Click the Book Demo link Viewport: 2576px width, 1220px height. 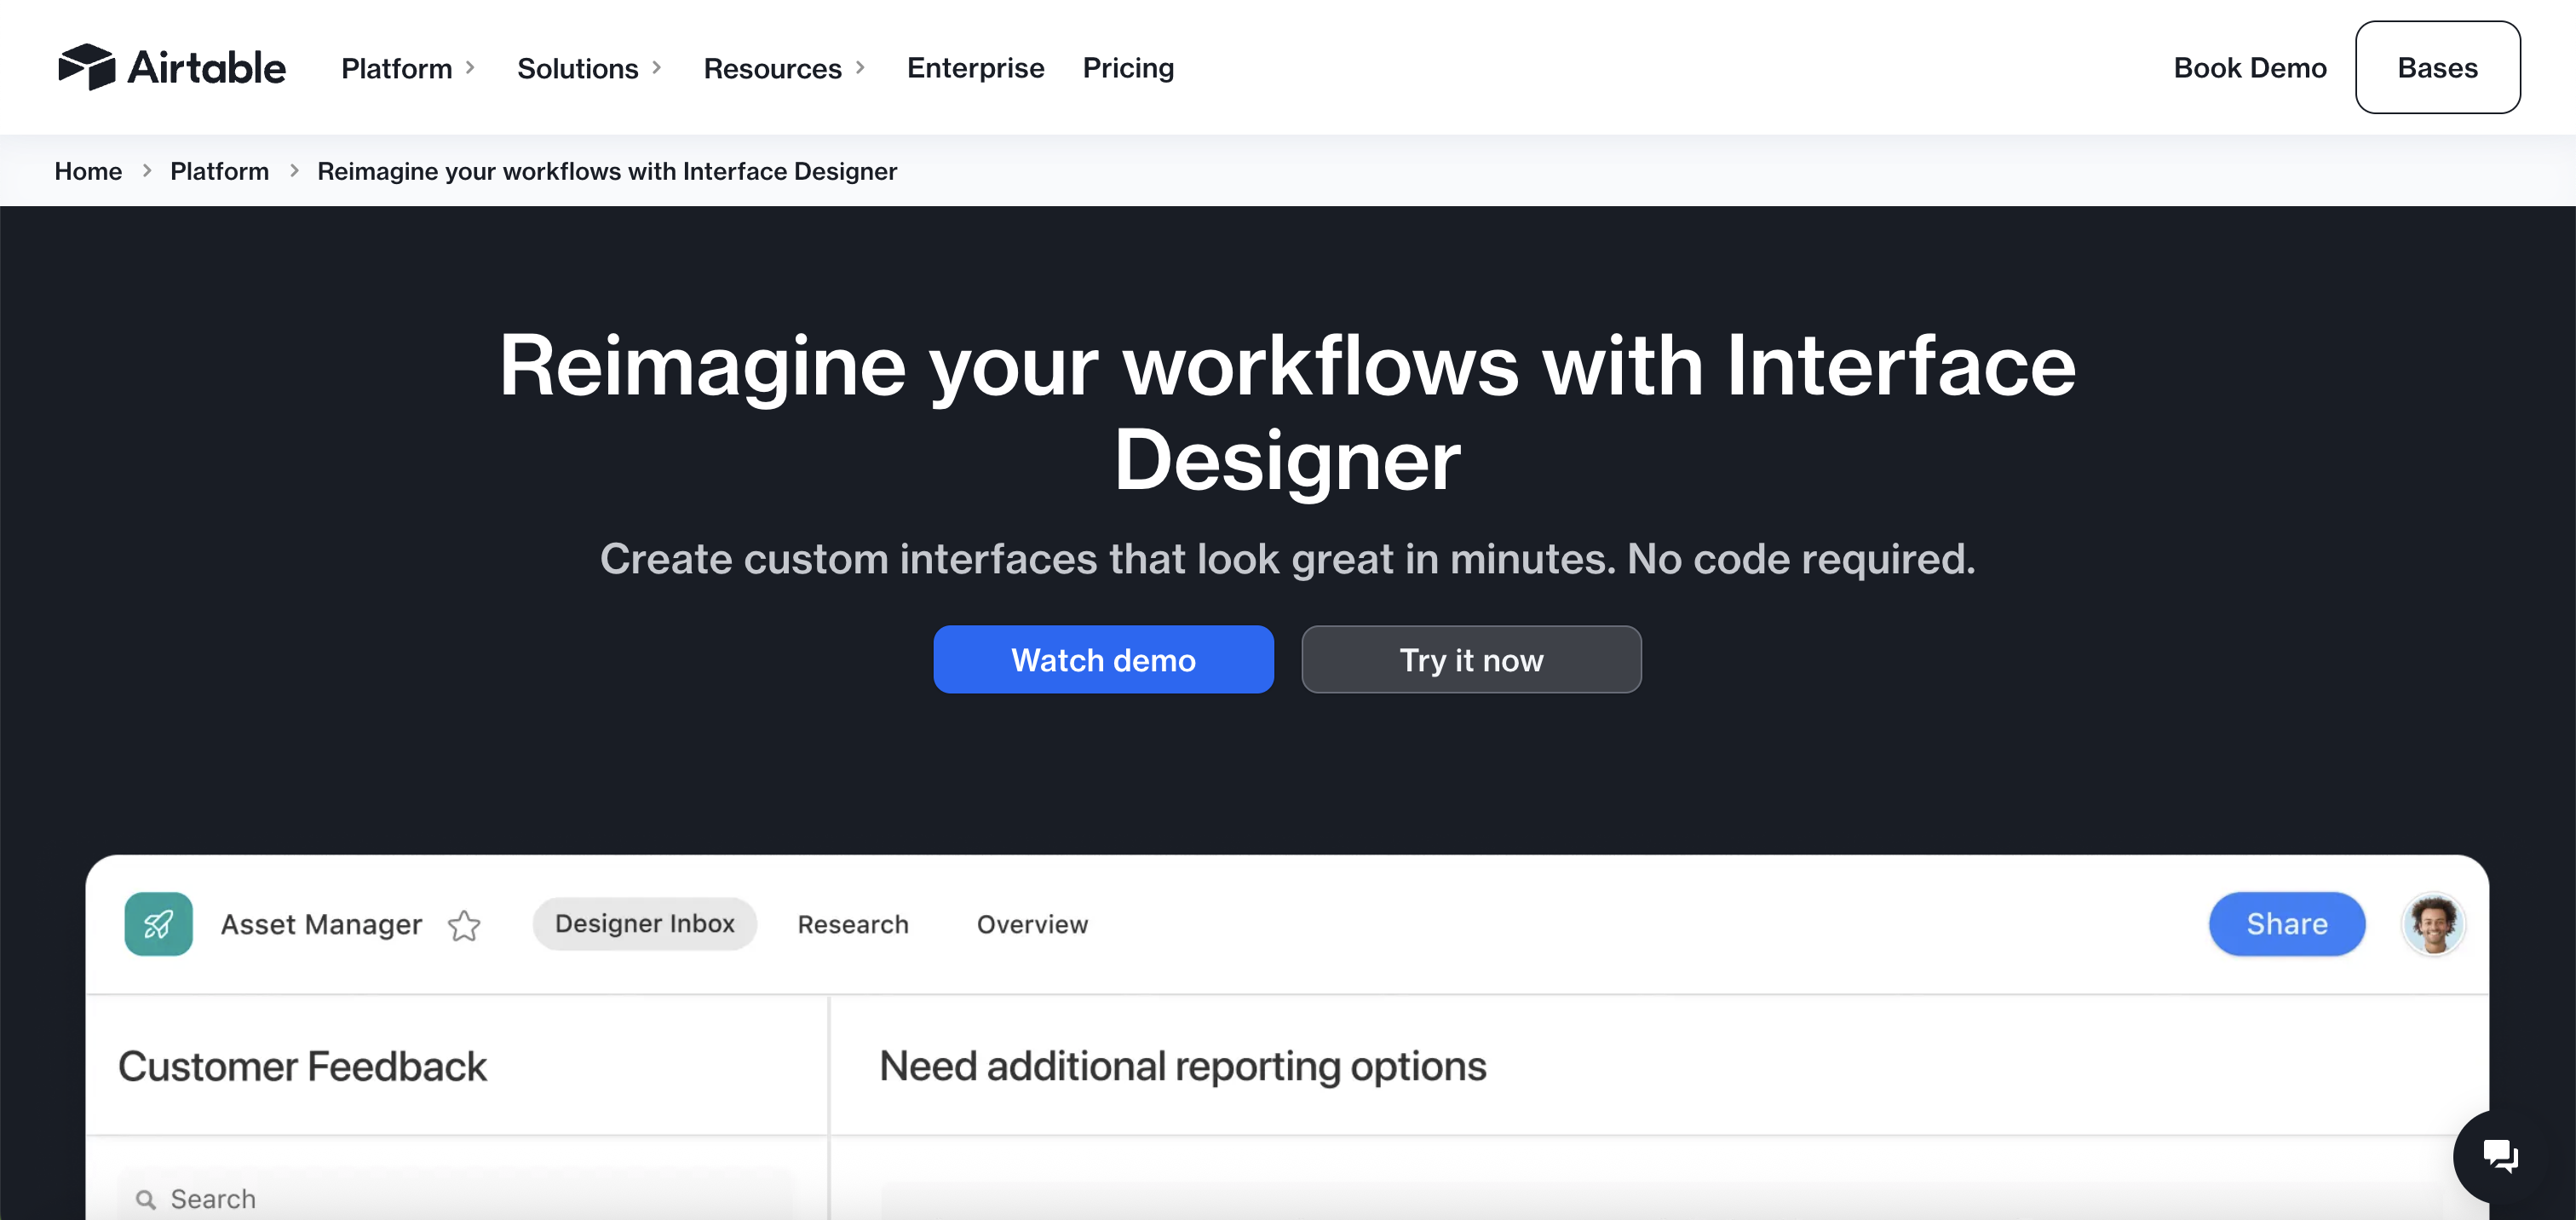pos(2250,67)
